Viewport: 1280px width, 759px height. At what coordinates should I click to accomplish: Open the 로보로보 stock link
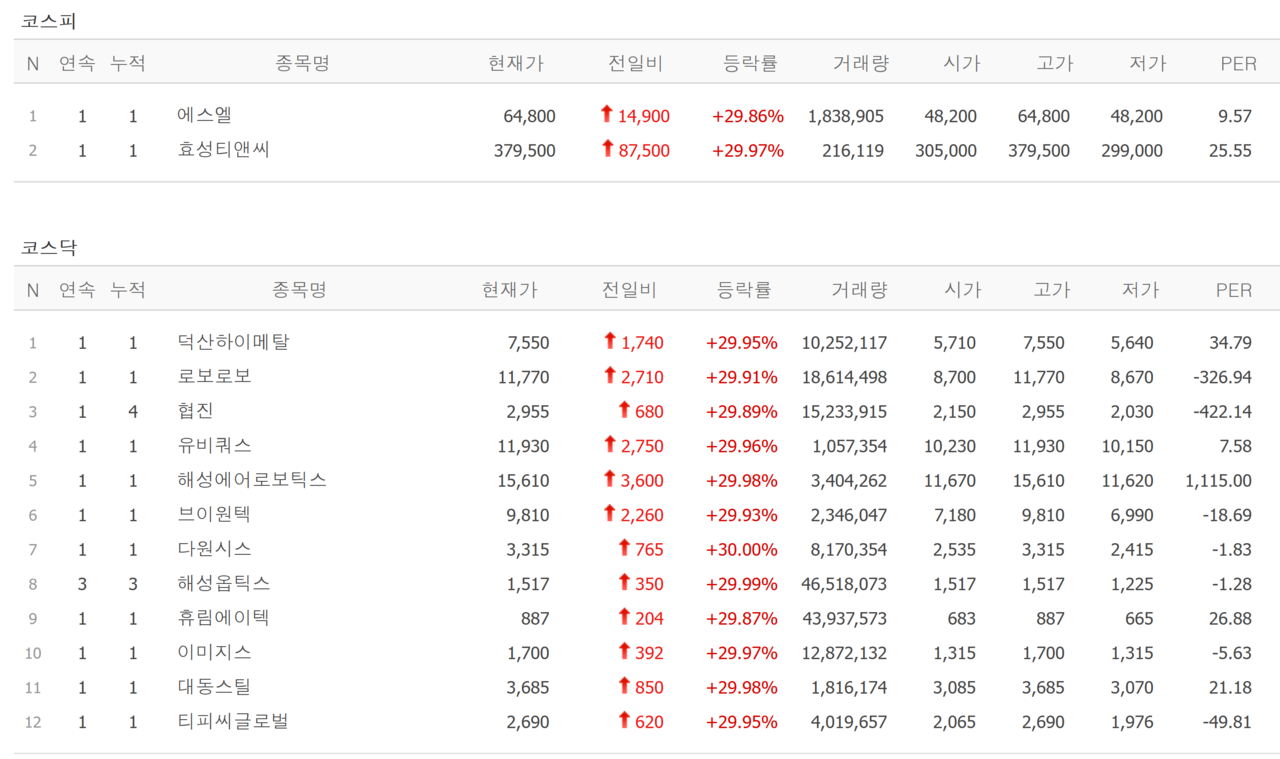click(214, 377)
